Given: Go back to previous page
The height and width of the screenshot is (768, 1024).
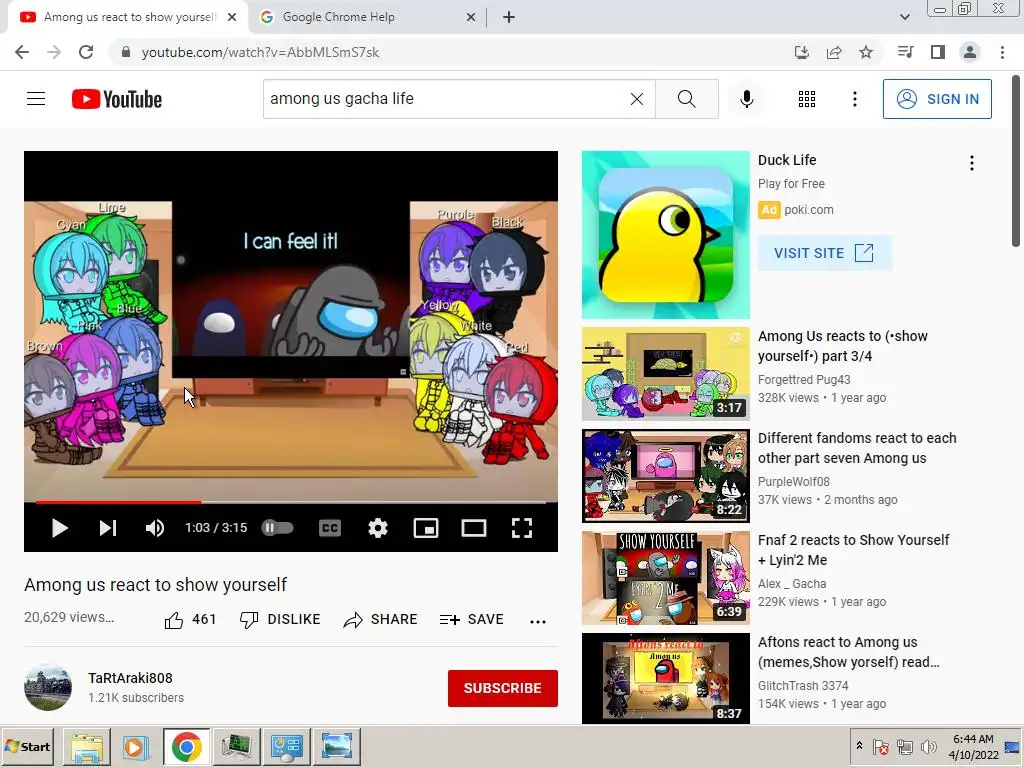Looking at the screenshot, I should click(22, 52).
